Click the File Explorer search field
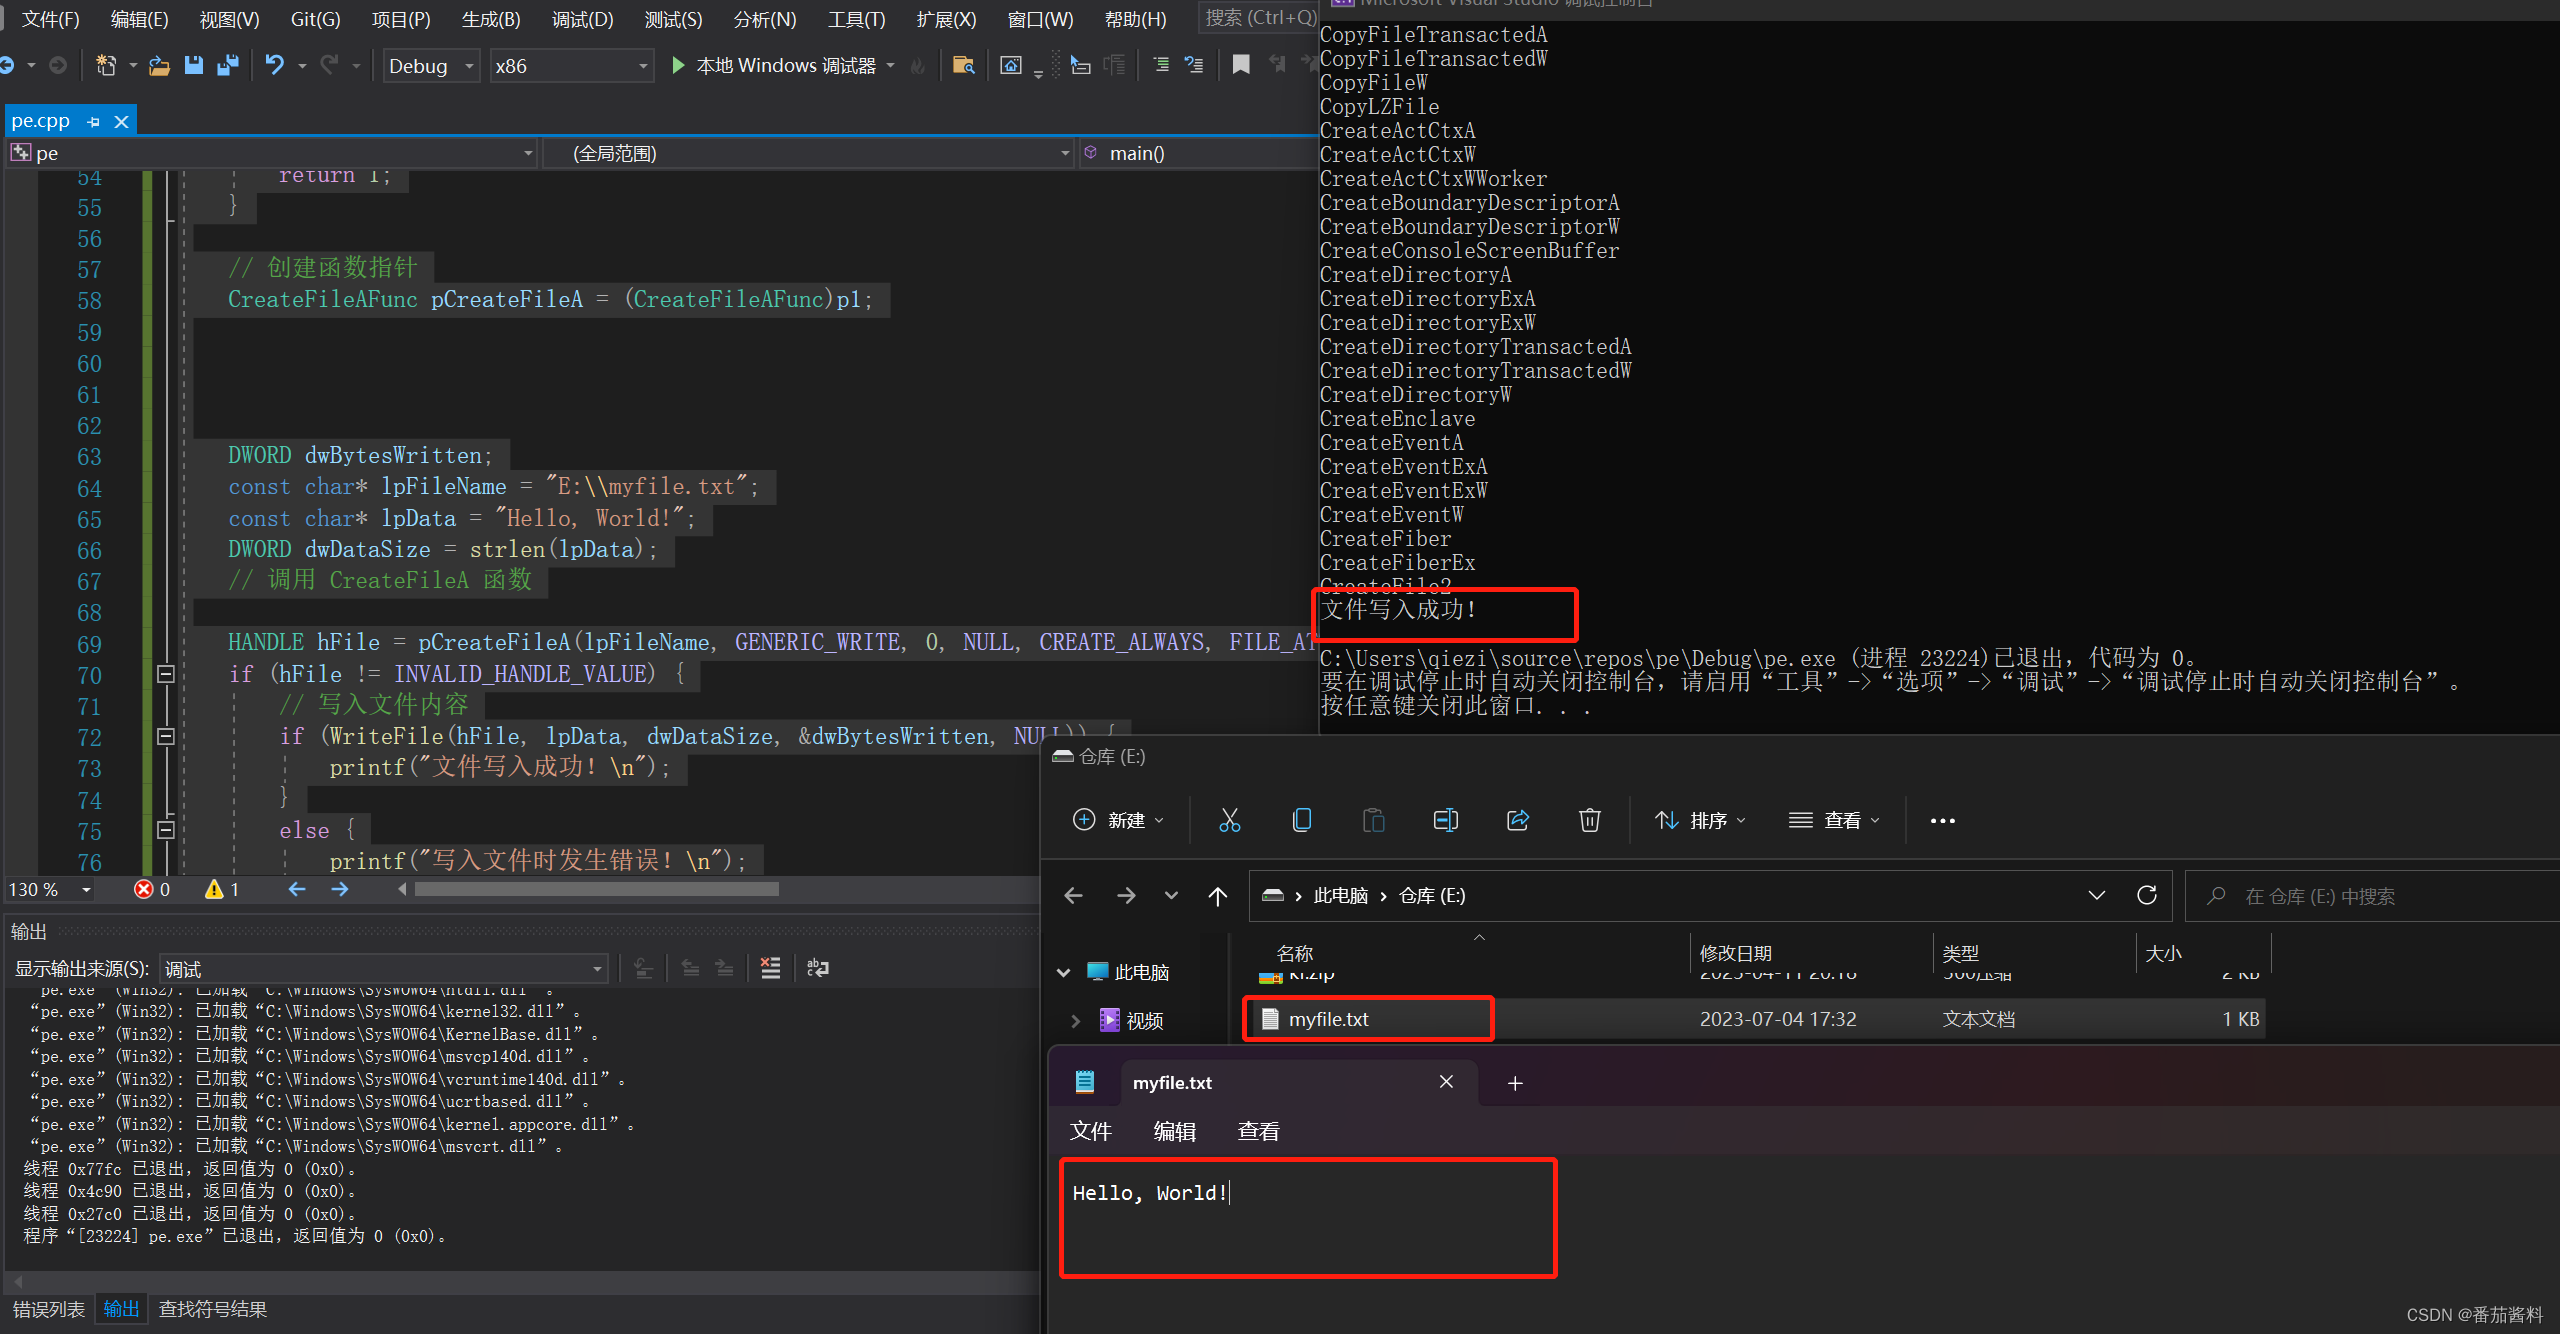The image size is (2560, 1334). coord(2372,896)
